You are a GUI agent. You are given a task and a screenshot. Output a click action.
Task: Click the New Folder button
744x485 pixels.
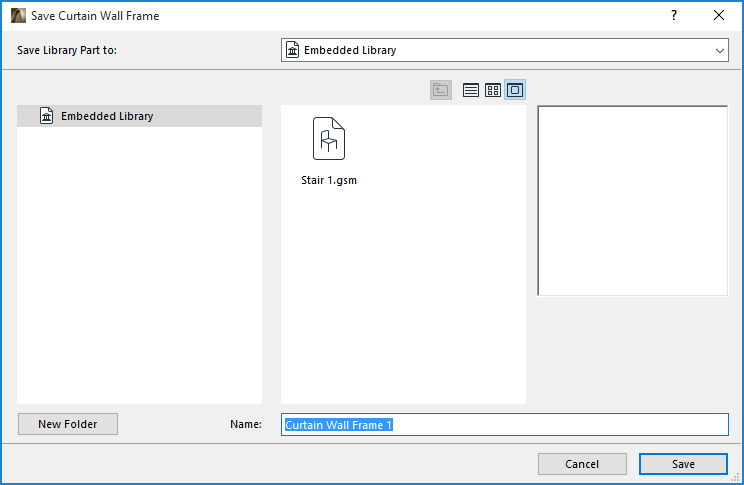pos(68,424)
